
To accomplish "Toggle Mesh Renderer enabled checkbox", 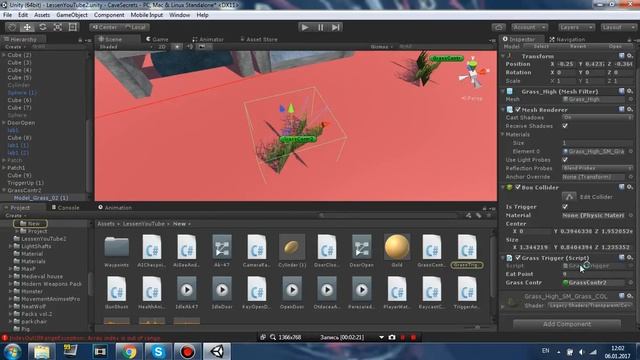I will tap(518, 110).
